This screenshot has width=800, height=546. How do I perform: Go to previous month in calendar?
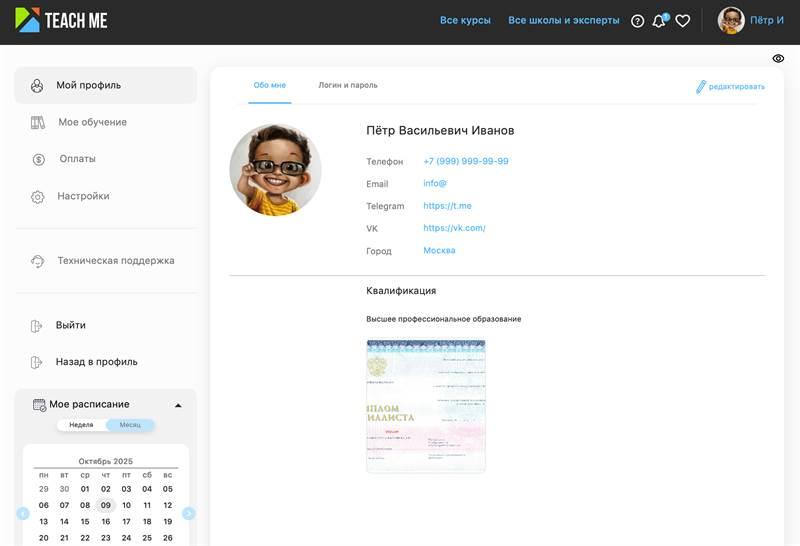[x=23, y=513]
